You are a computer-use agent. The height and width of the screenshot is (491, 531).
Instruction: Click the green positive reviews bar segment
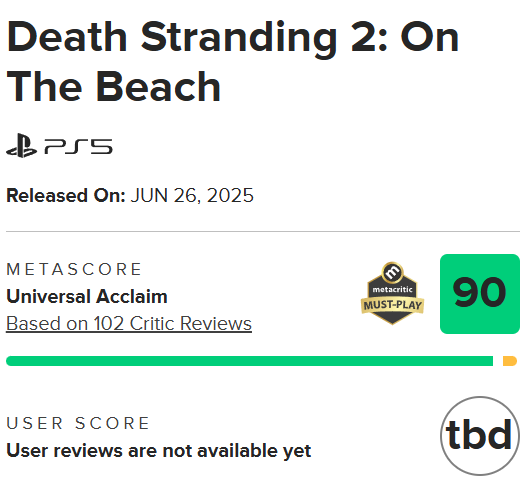(250, 361)
